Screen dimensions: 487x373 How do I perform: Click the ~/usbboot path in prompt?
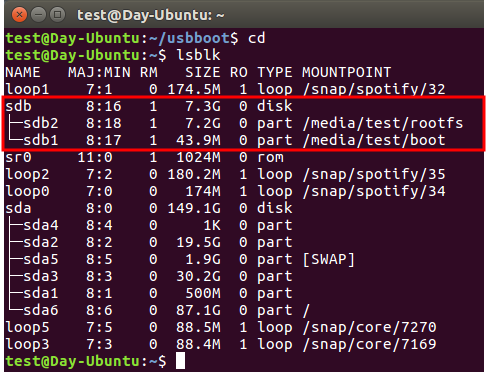189,38
